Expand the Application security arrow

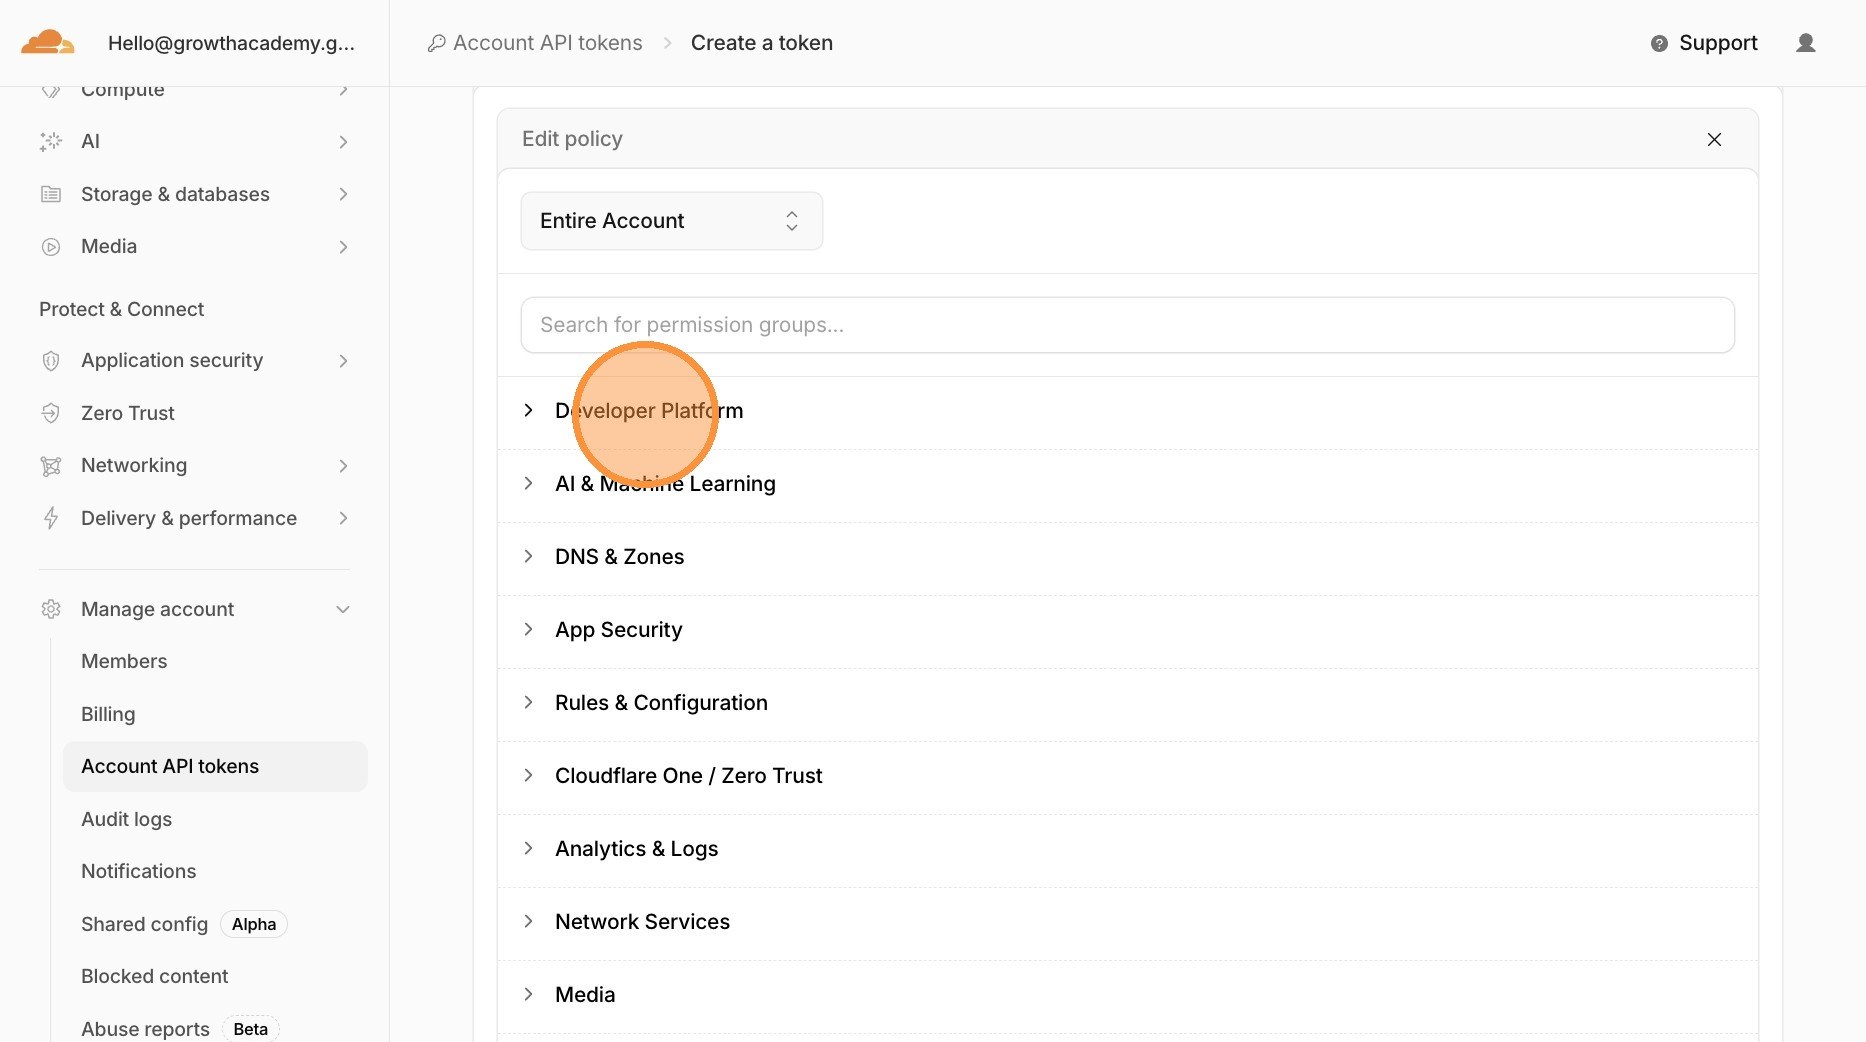[343, 361]
